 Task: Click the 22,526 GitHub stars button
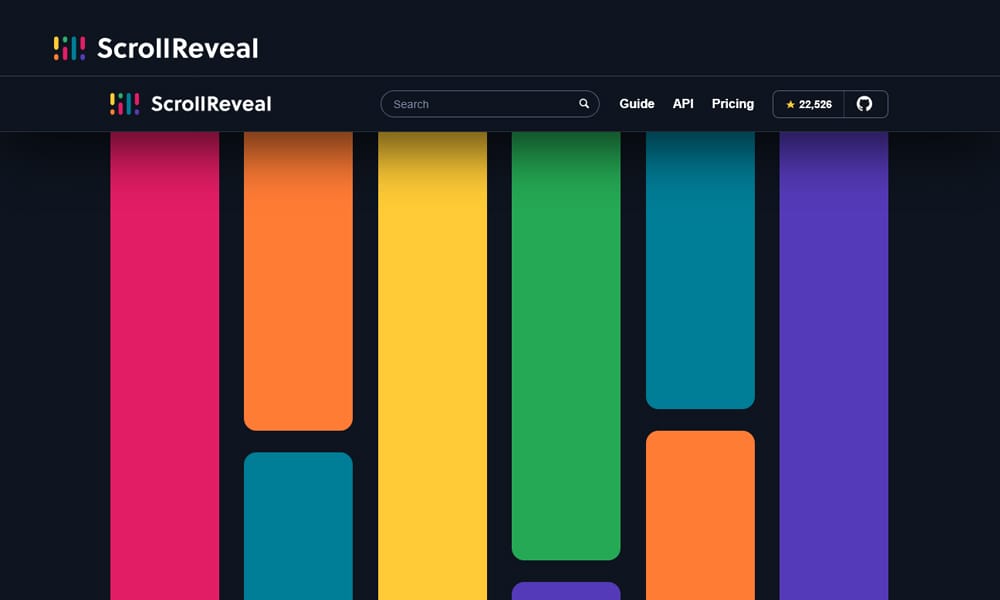coord(808,103)
